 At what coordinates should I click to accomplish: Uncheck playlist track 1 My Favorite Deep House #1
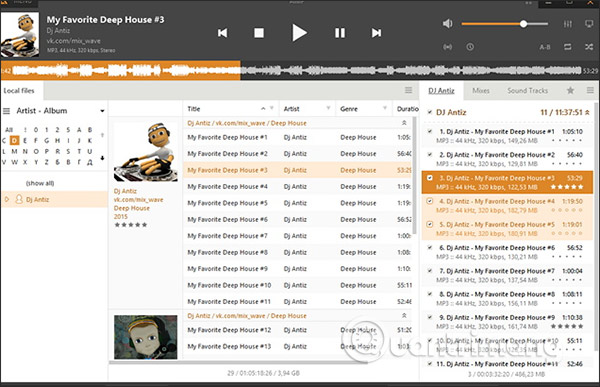[430, 131]
